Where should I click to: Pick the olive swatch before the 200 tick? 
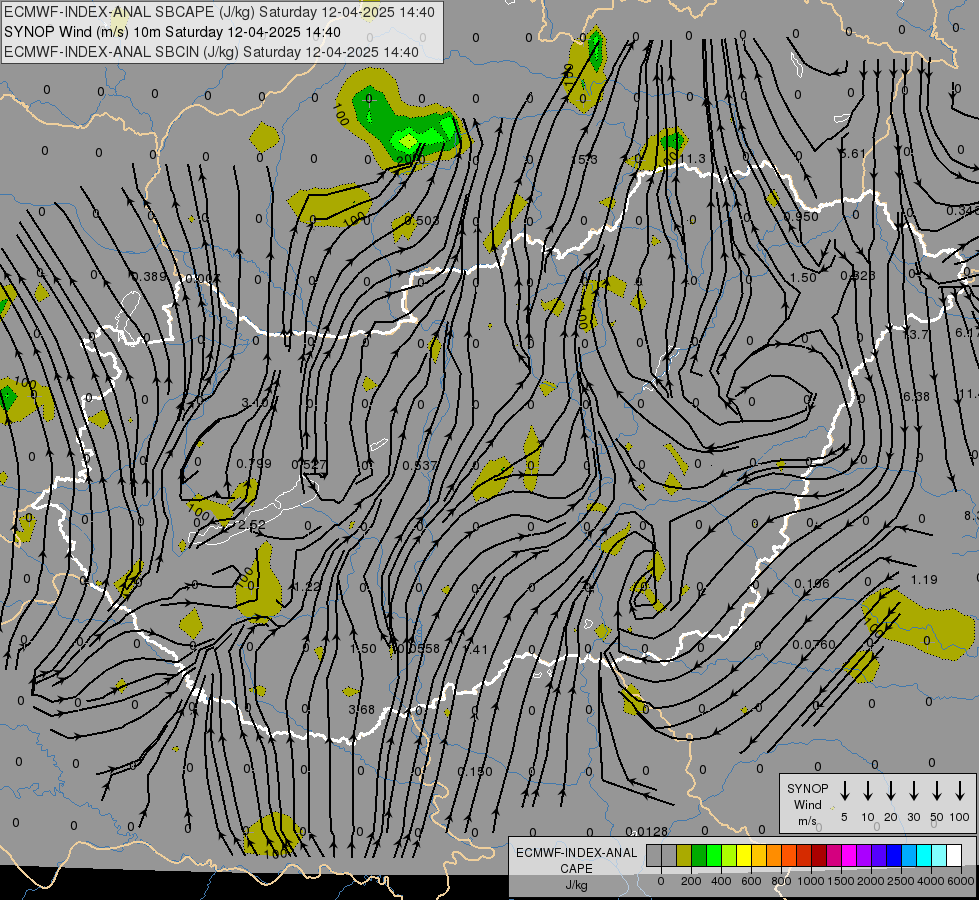point(684,855)
